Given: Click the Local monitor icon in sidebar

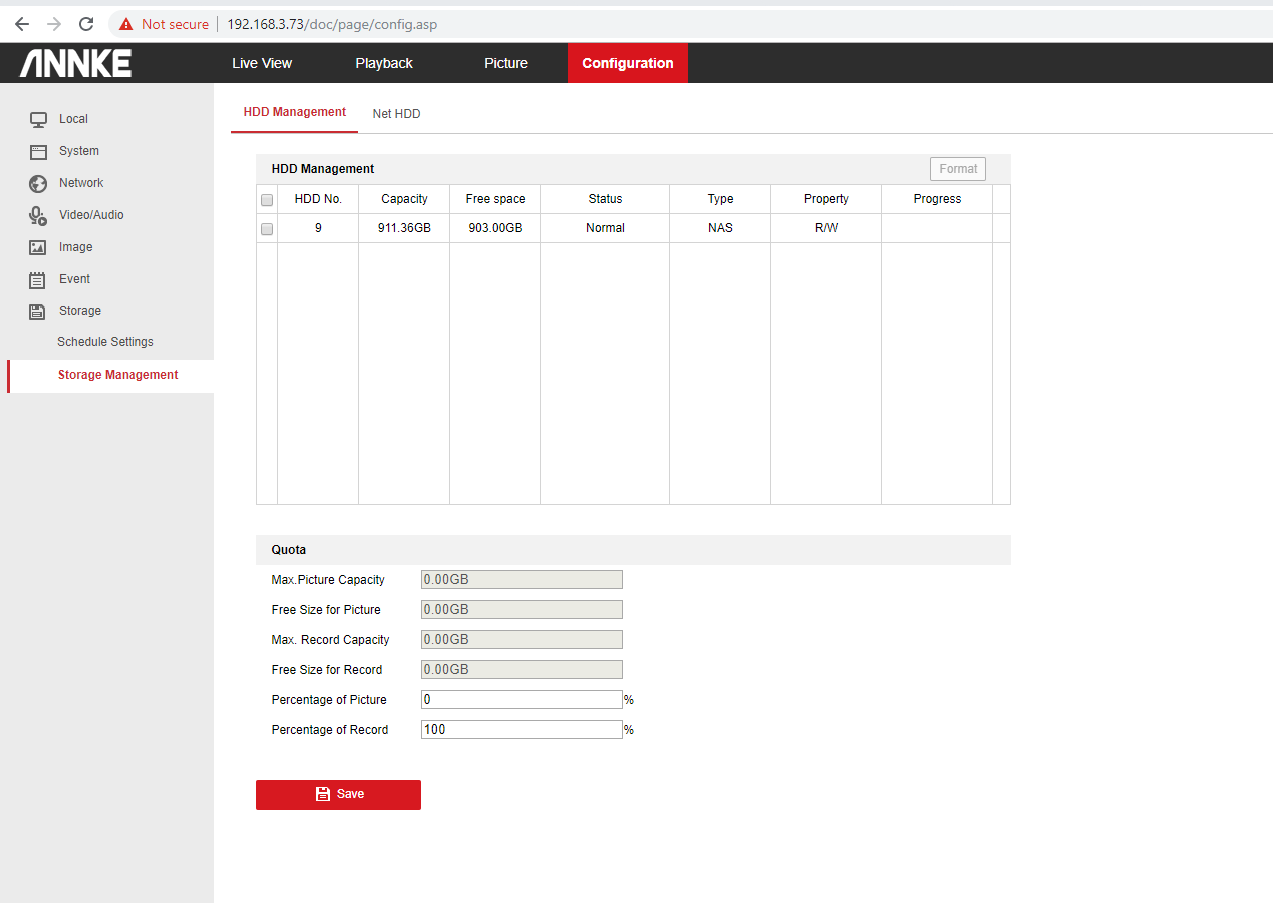Looking at the screenshot, I should [x=38, y=119].
